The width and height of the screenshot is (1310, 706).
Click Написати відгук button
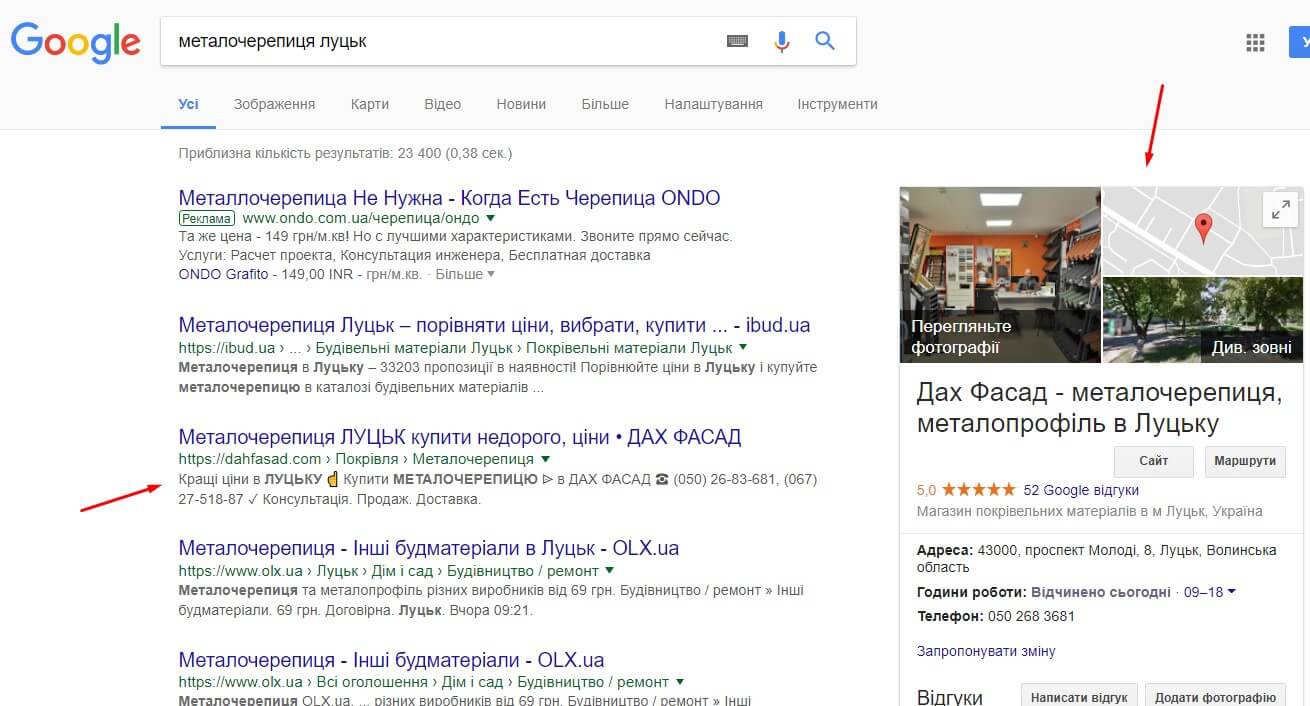point(1078,697)
